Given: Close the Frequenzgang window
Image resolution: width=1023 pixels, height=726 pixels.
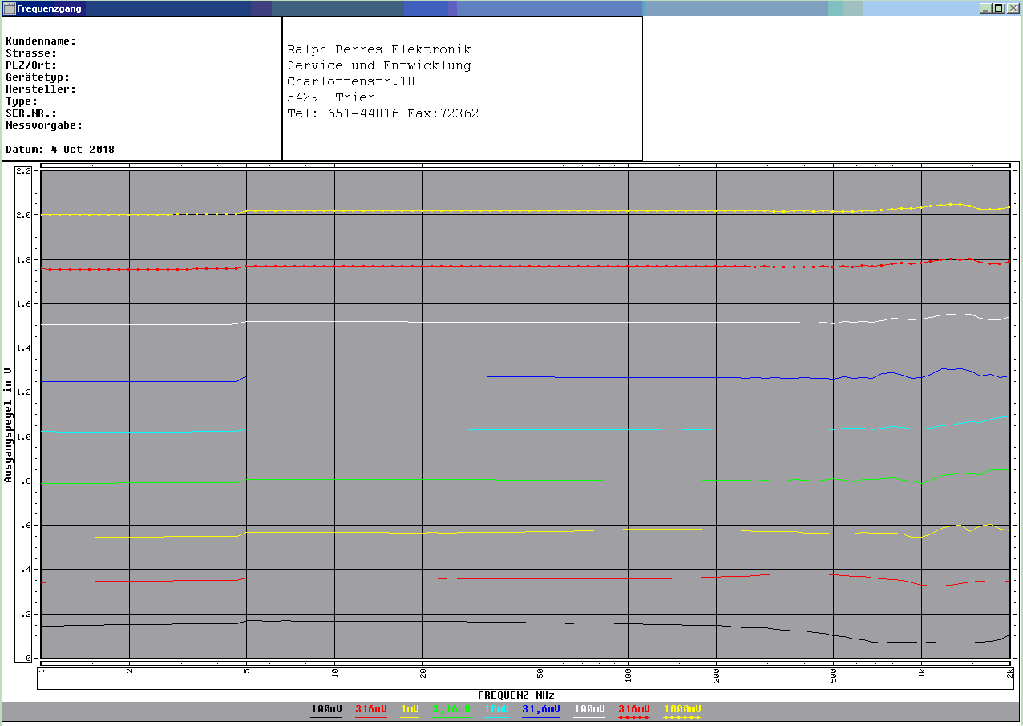Looking at the screenshot, I should pyautogui.click(x=1013, y=8).
